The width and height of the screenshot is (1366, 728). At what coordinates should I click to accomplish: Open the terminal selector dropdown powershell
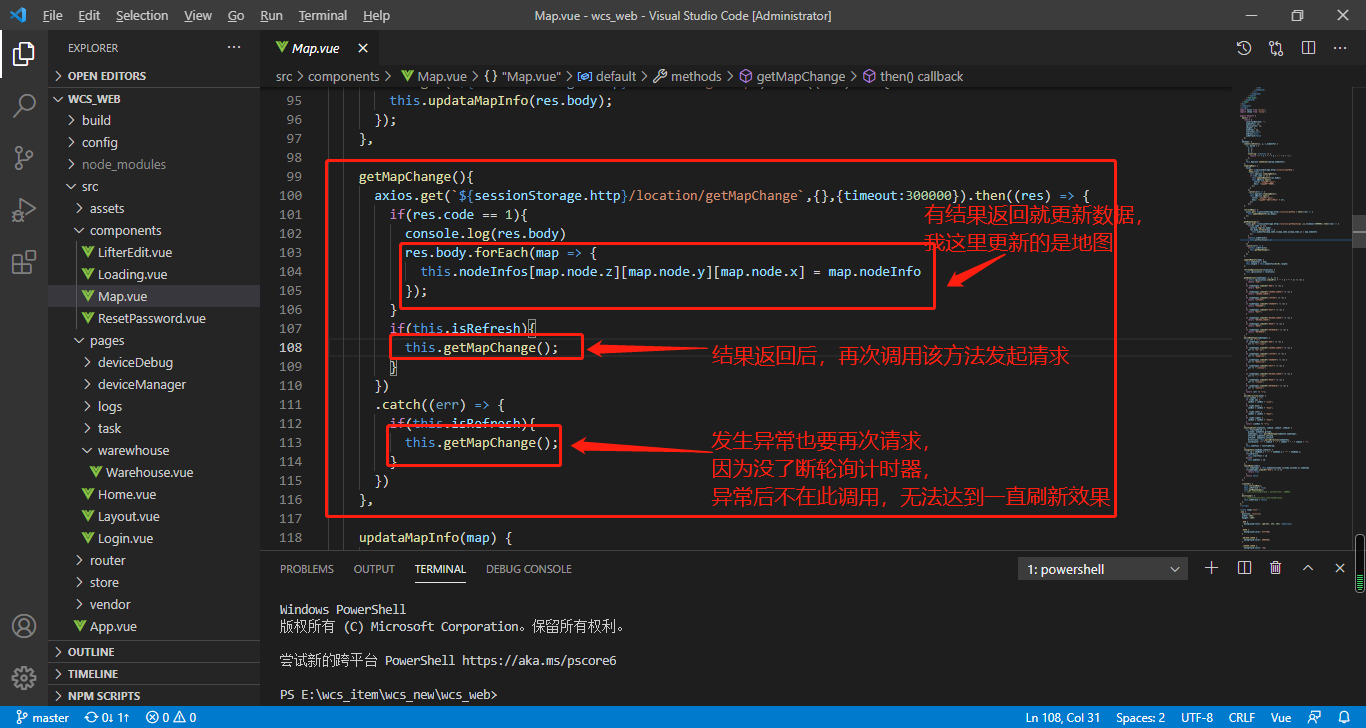(x=1104, y=569)
